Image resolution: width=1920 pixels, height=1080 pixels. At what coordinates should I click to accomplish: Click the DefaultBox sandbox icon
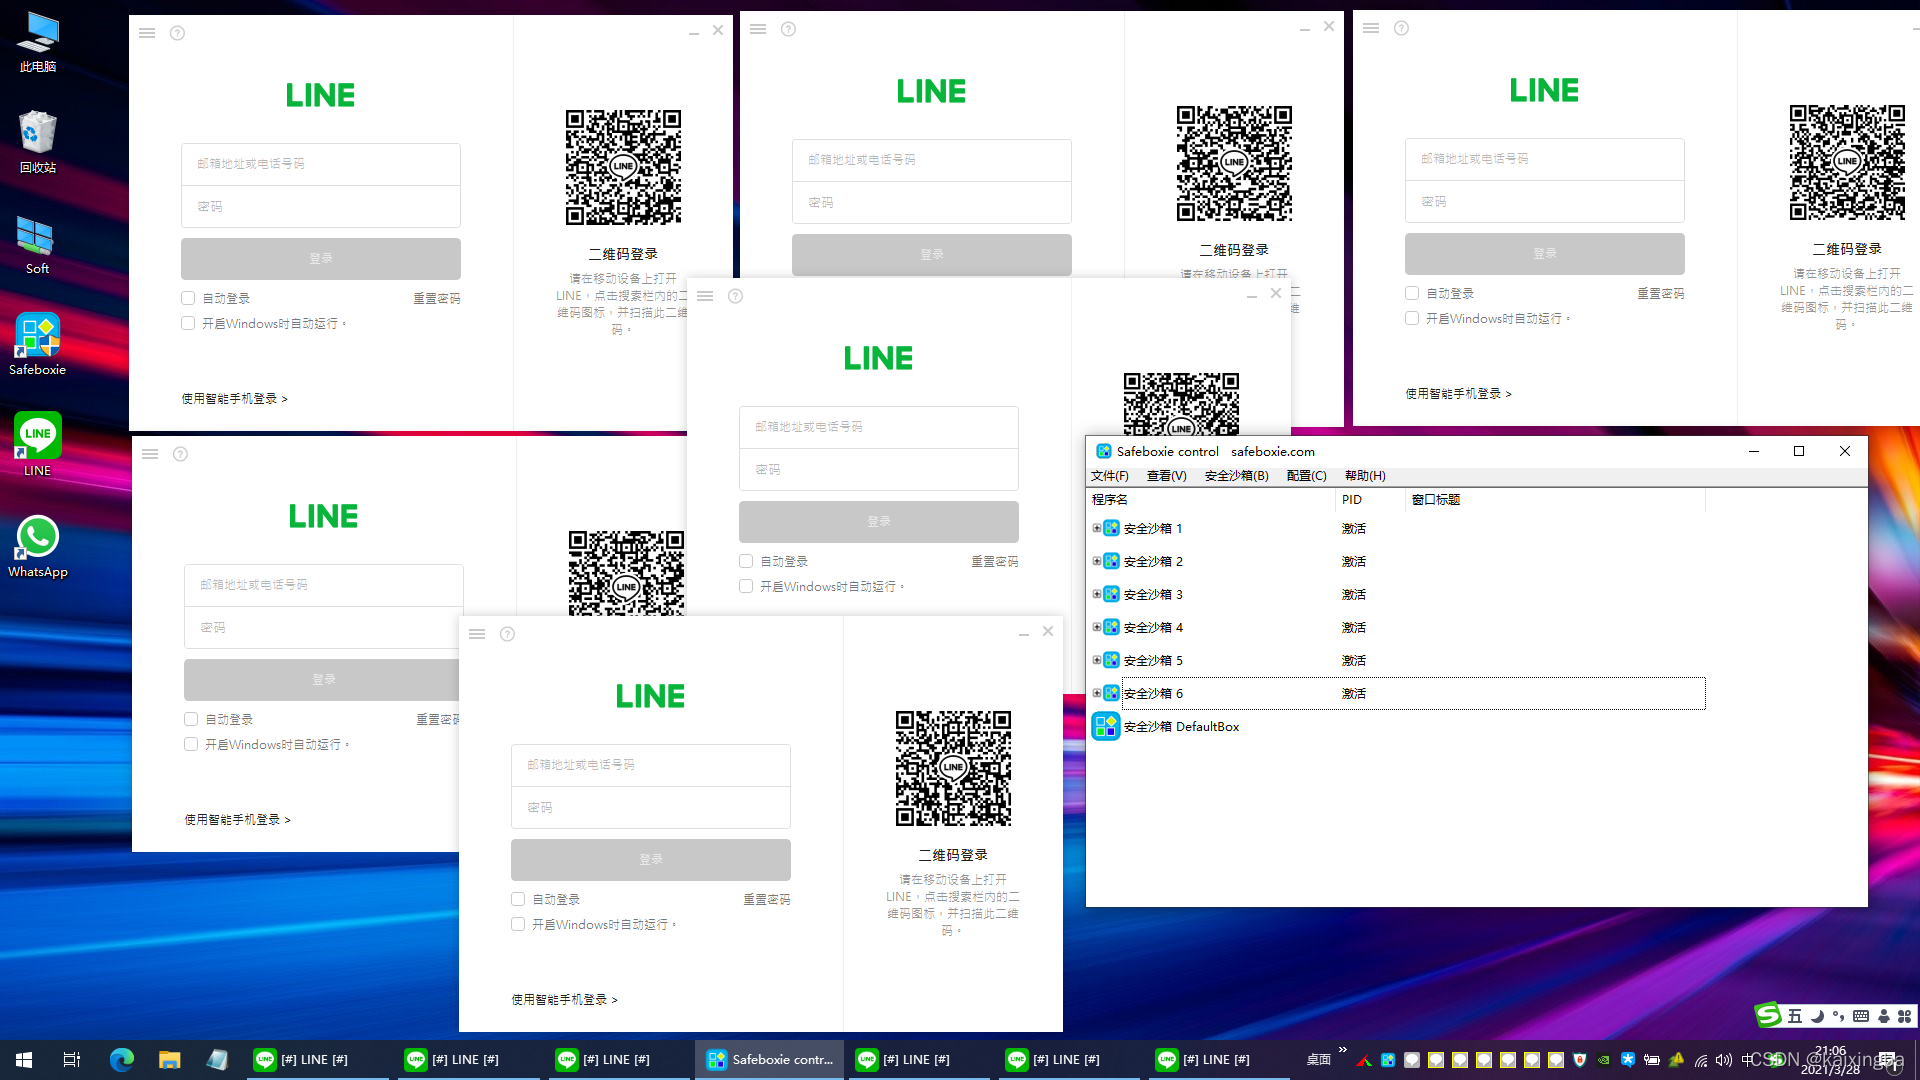pyautogui.click(x=1105, y=727)
